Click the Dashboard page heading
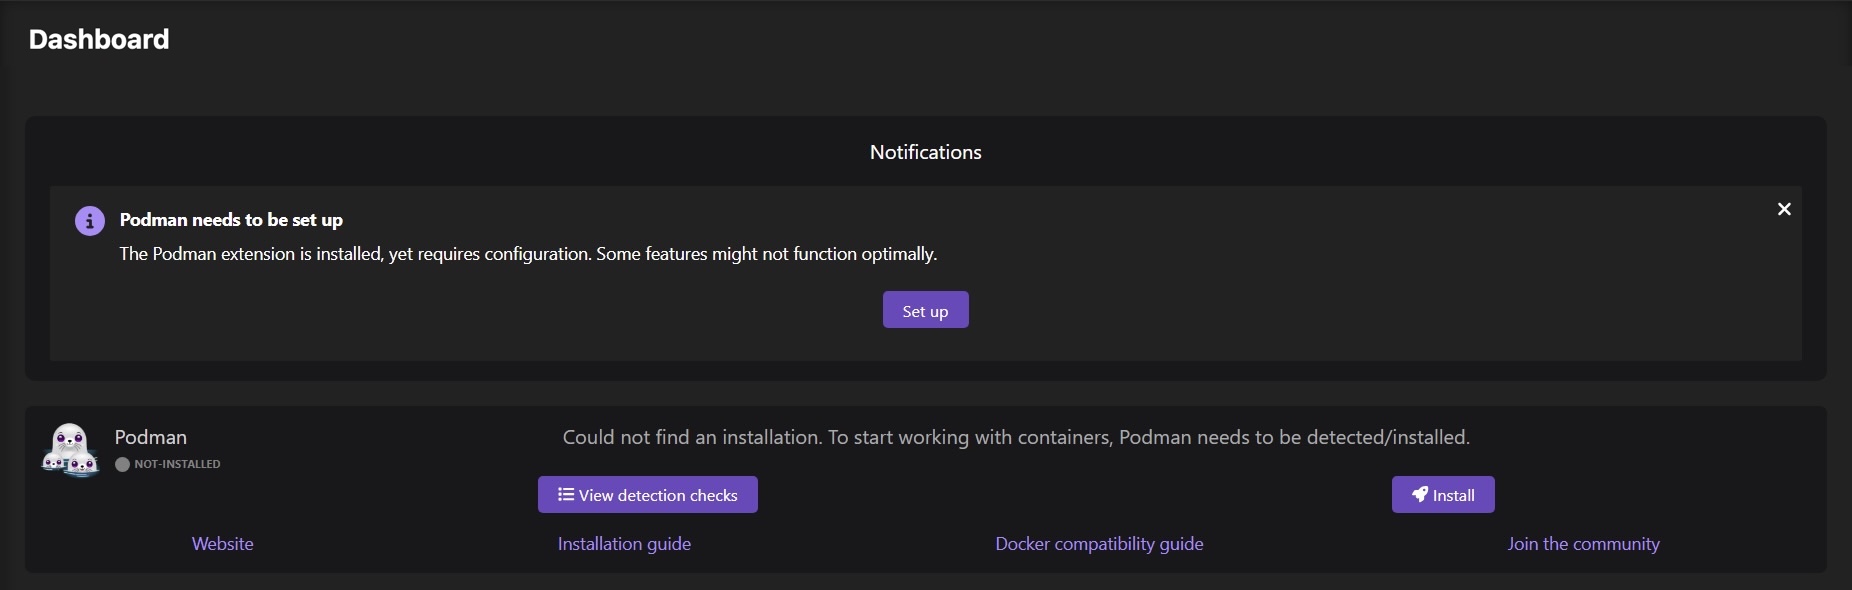The image size is (1852, 590). pos(99,39)
